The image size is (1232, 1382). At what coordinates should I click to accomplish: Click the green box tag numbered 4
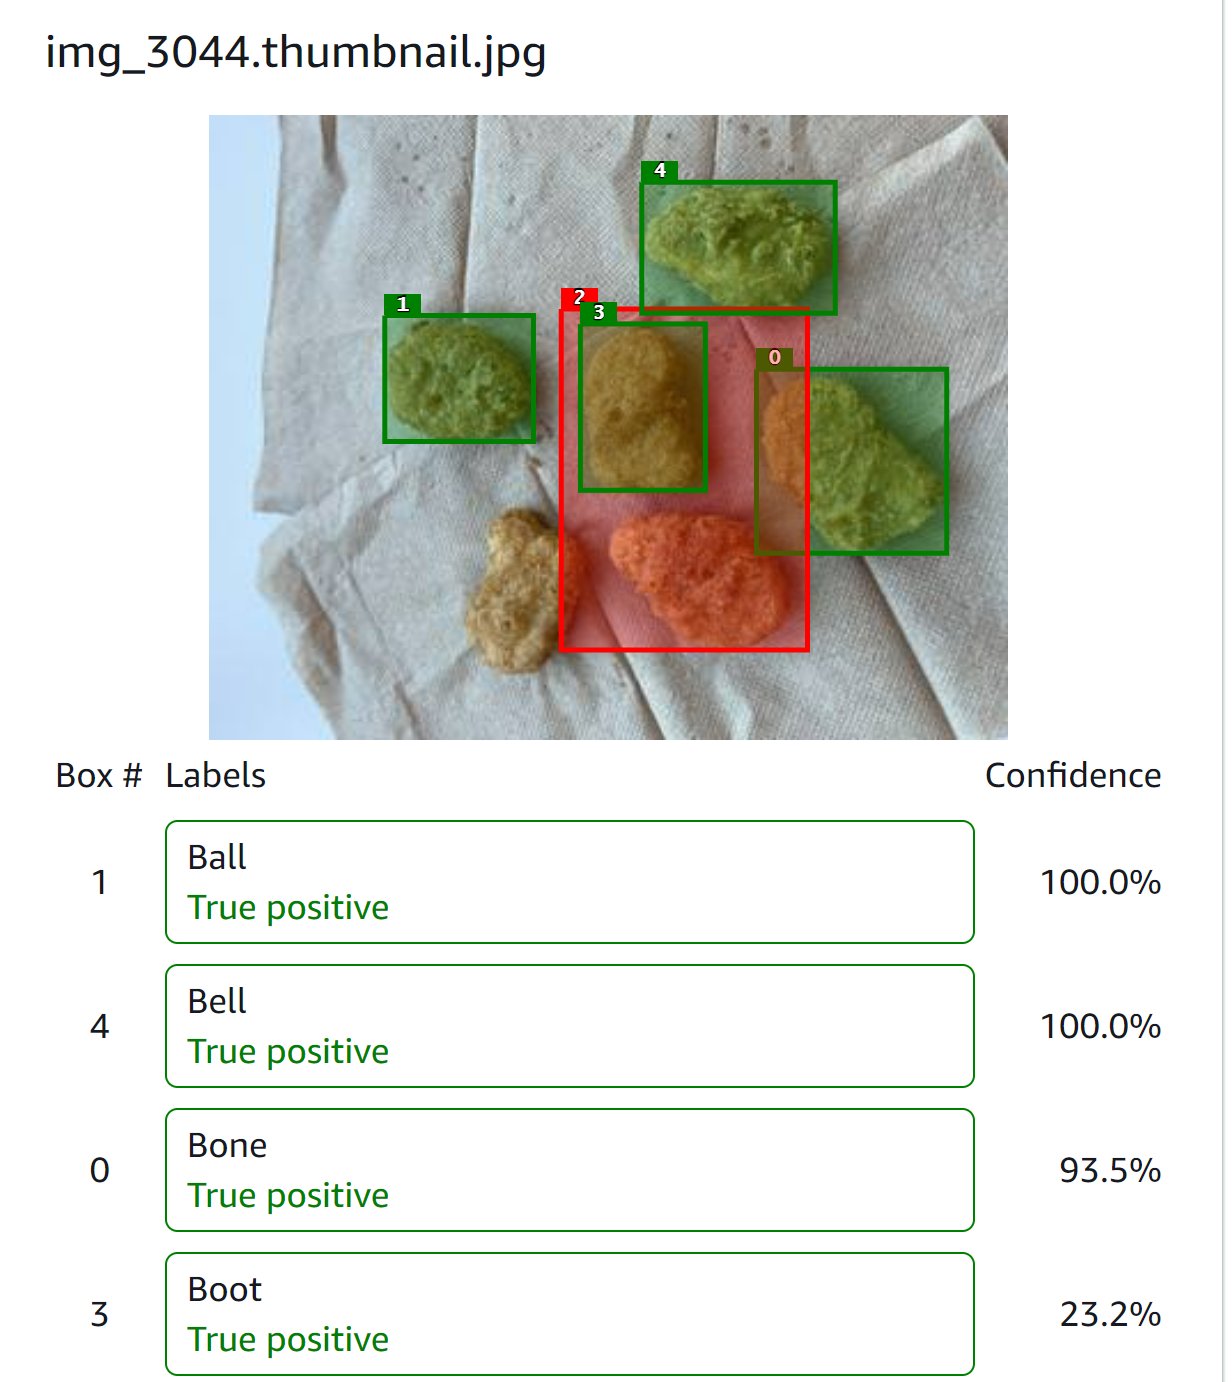coord(659,171)
